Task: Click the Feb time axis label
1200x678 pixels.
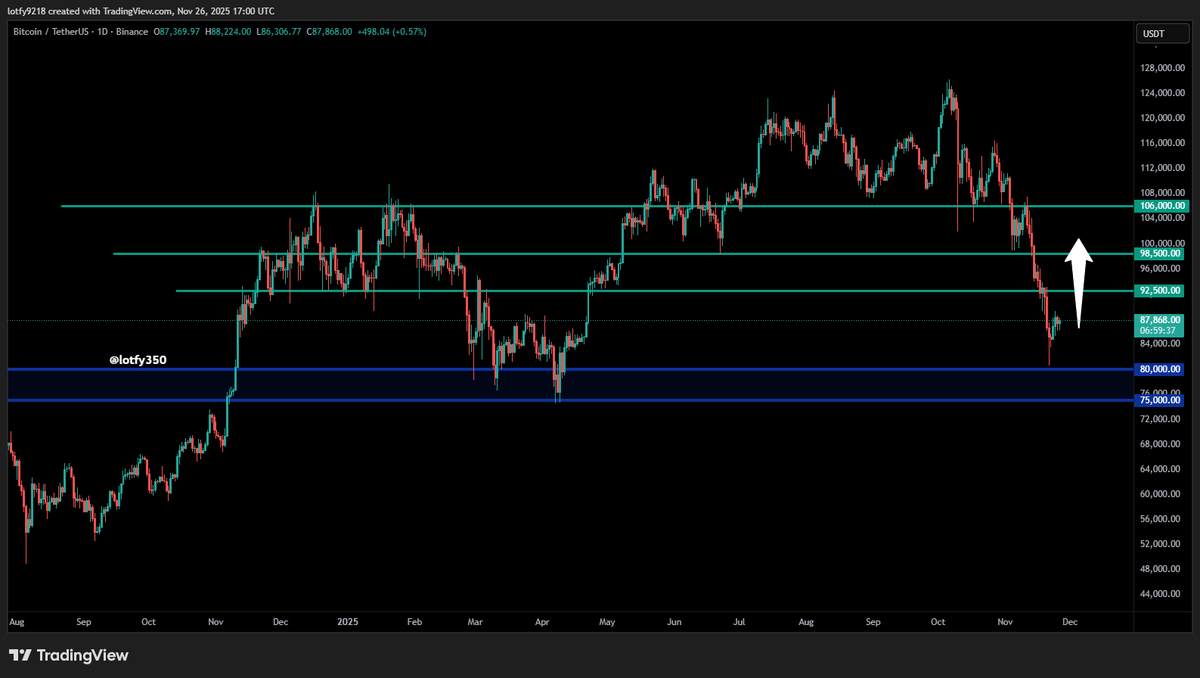Action: 413,621
